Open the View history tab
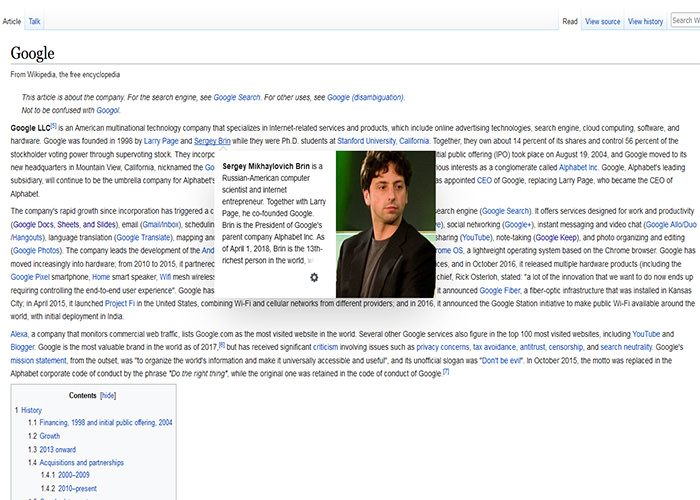Viewport: 700px width, 500px height. tap(645, 21)
